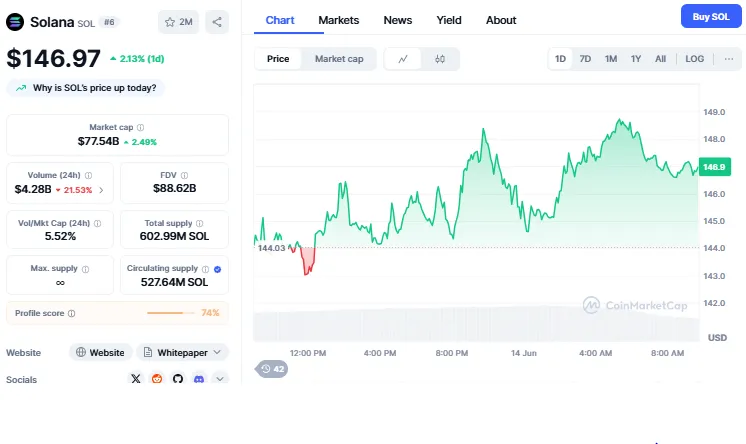The image size is (746, 444).
Task: Open Solana's Reddit social link
Action: pyautogui.click(x=157, y=379)
